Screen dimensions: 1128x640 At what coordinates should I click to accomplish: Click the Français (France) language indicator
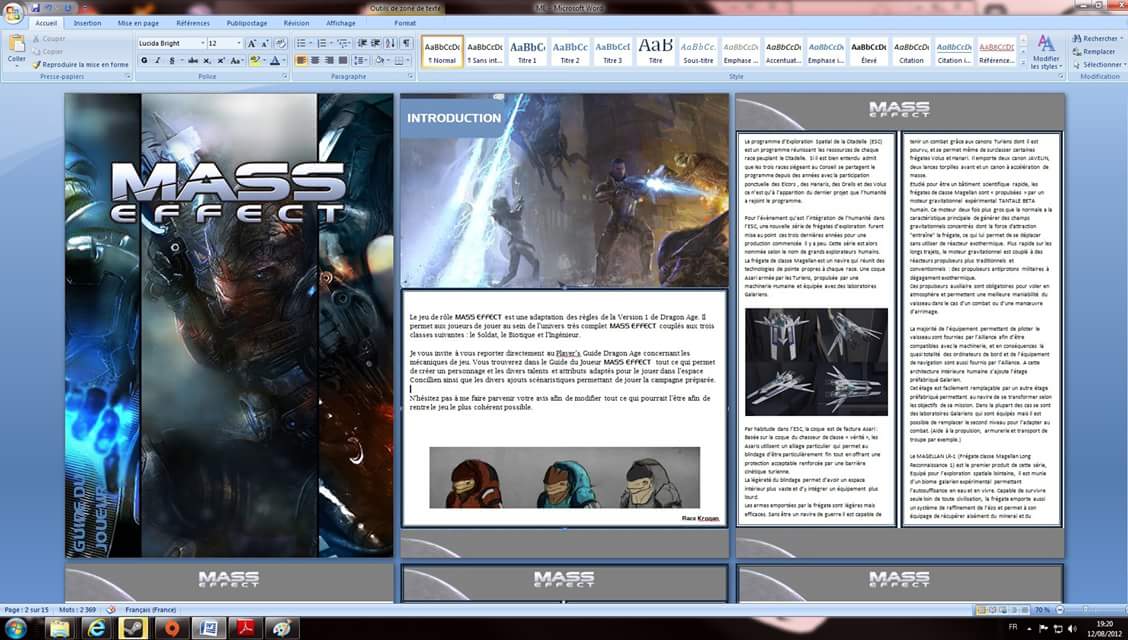150,610
